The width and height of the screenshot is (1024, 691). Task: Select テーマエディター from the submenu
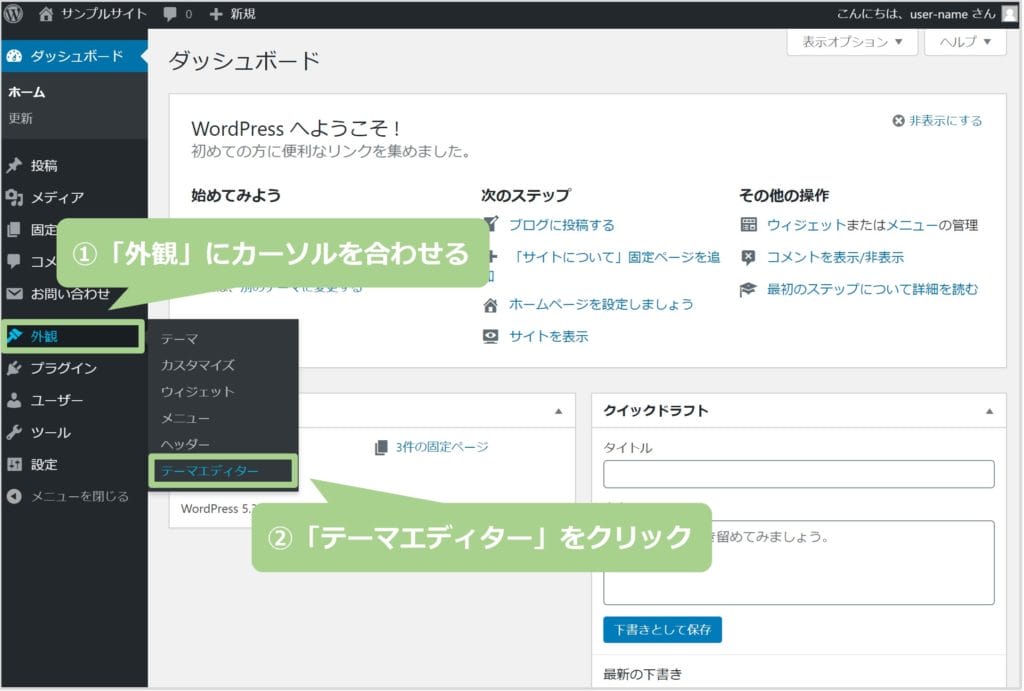pyautogui.click(x=209, y=471)
